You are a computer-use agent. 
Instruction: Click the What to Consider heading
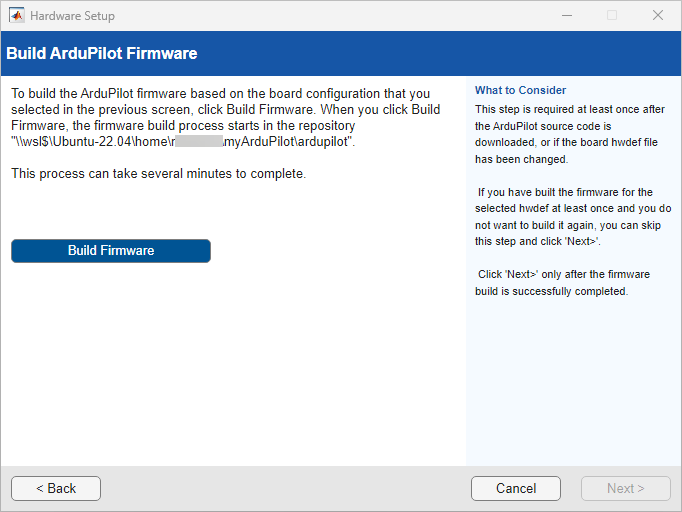(x=520, y=90)
